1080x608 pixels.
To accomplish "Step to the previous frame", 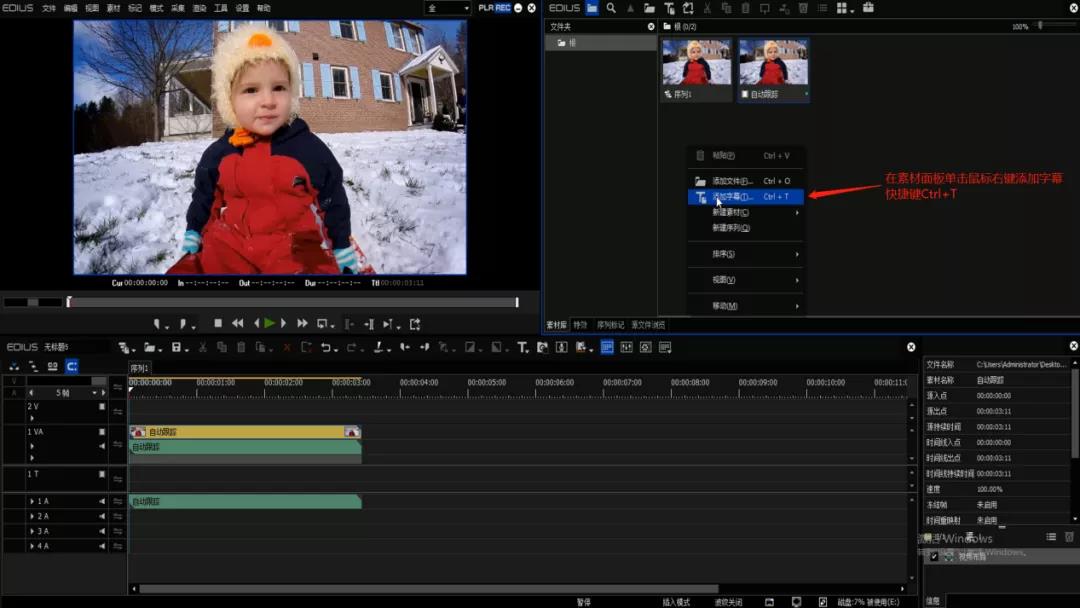I will (x=256, y=323).
